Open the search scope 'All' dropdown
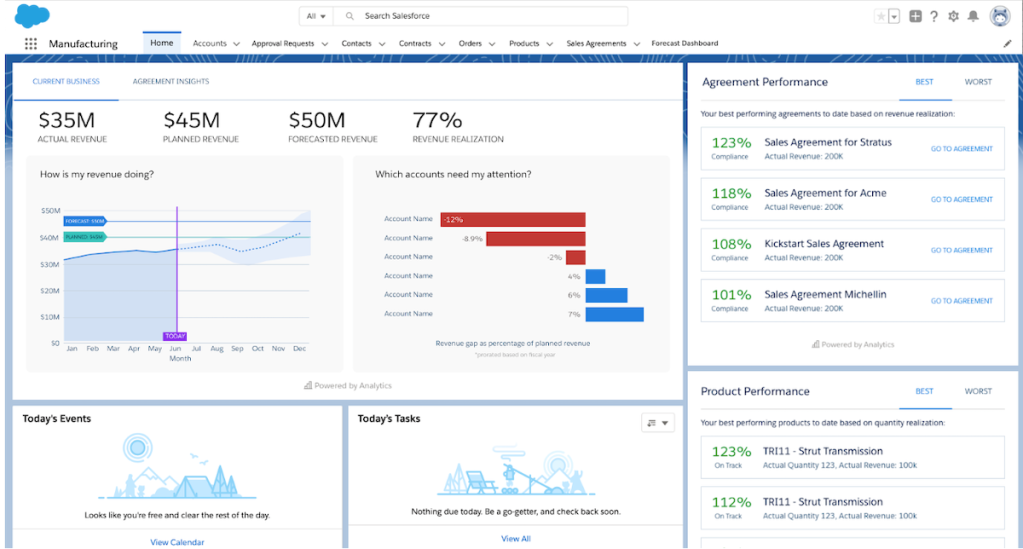The image size is (1023, 549). click(x=317, y=16)
